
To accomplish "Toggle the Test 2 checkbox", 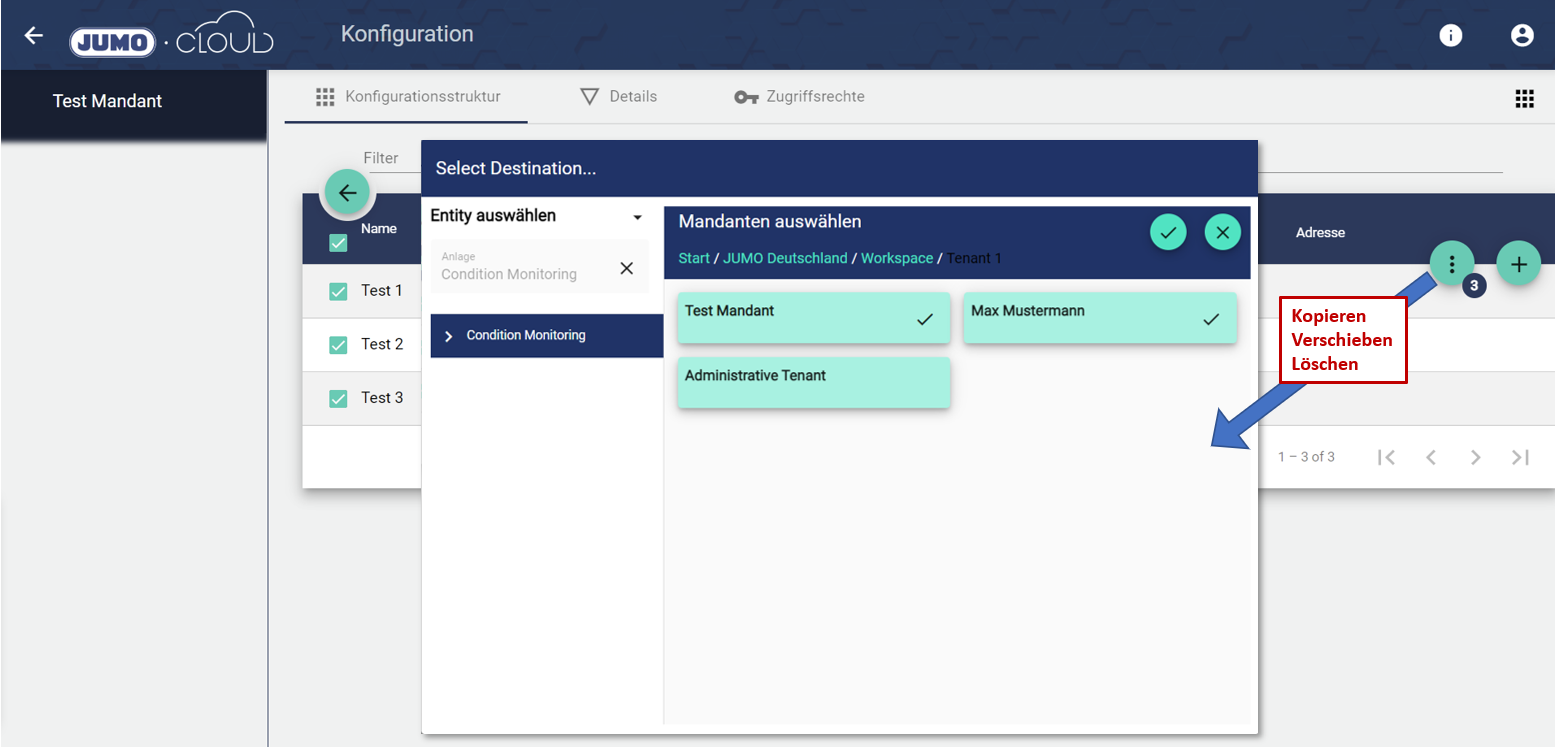I will pos(338,345).
